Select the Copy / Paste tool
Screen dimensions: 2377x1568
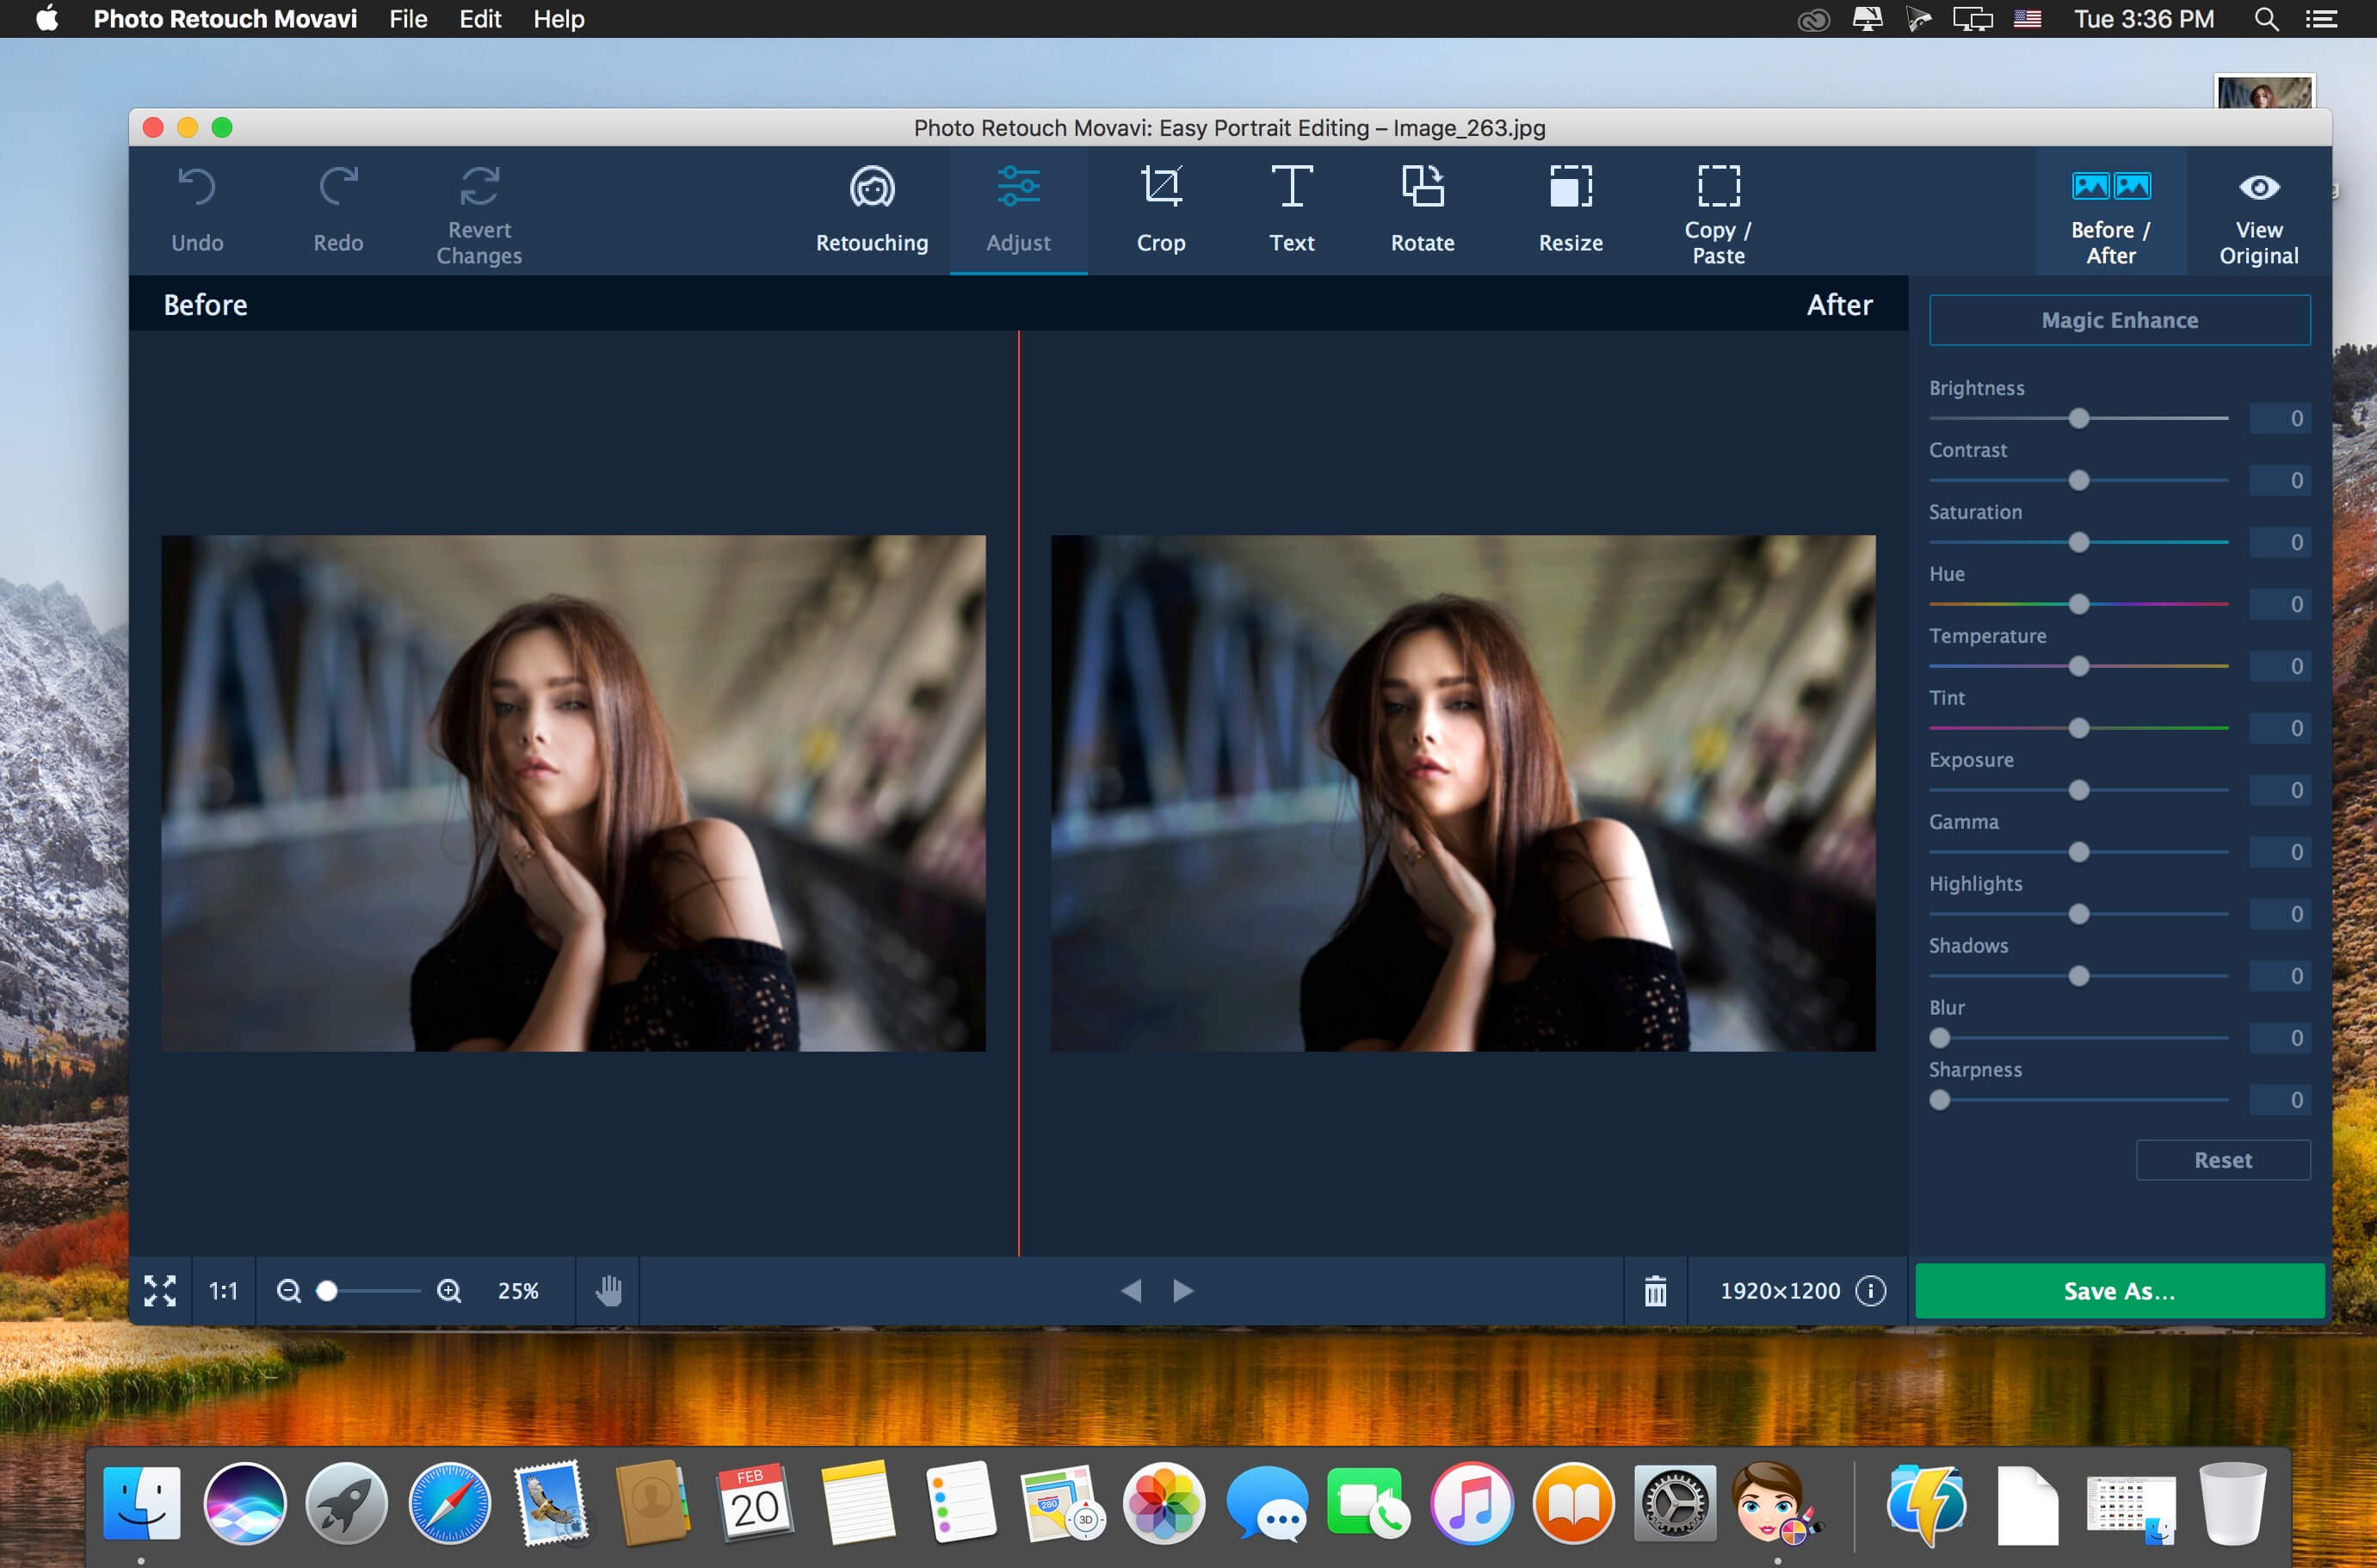pyautogui.click(x=1718, y=211)
